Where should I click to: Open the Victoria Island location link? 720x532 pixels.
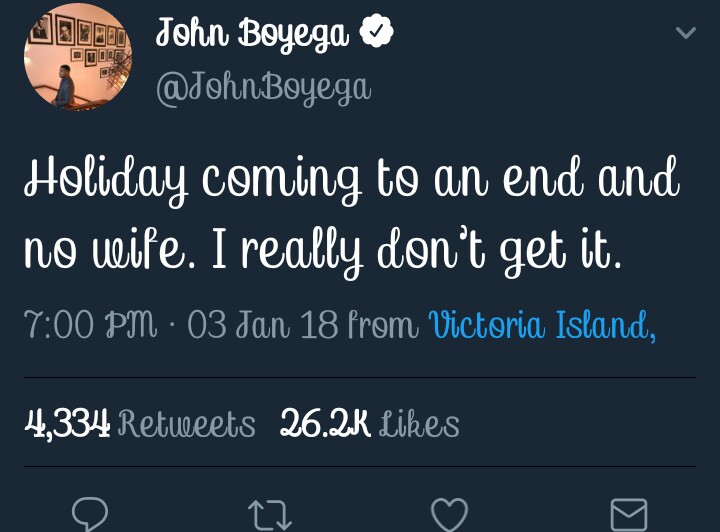[x=541, y=326]
